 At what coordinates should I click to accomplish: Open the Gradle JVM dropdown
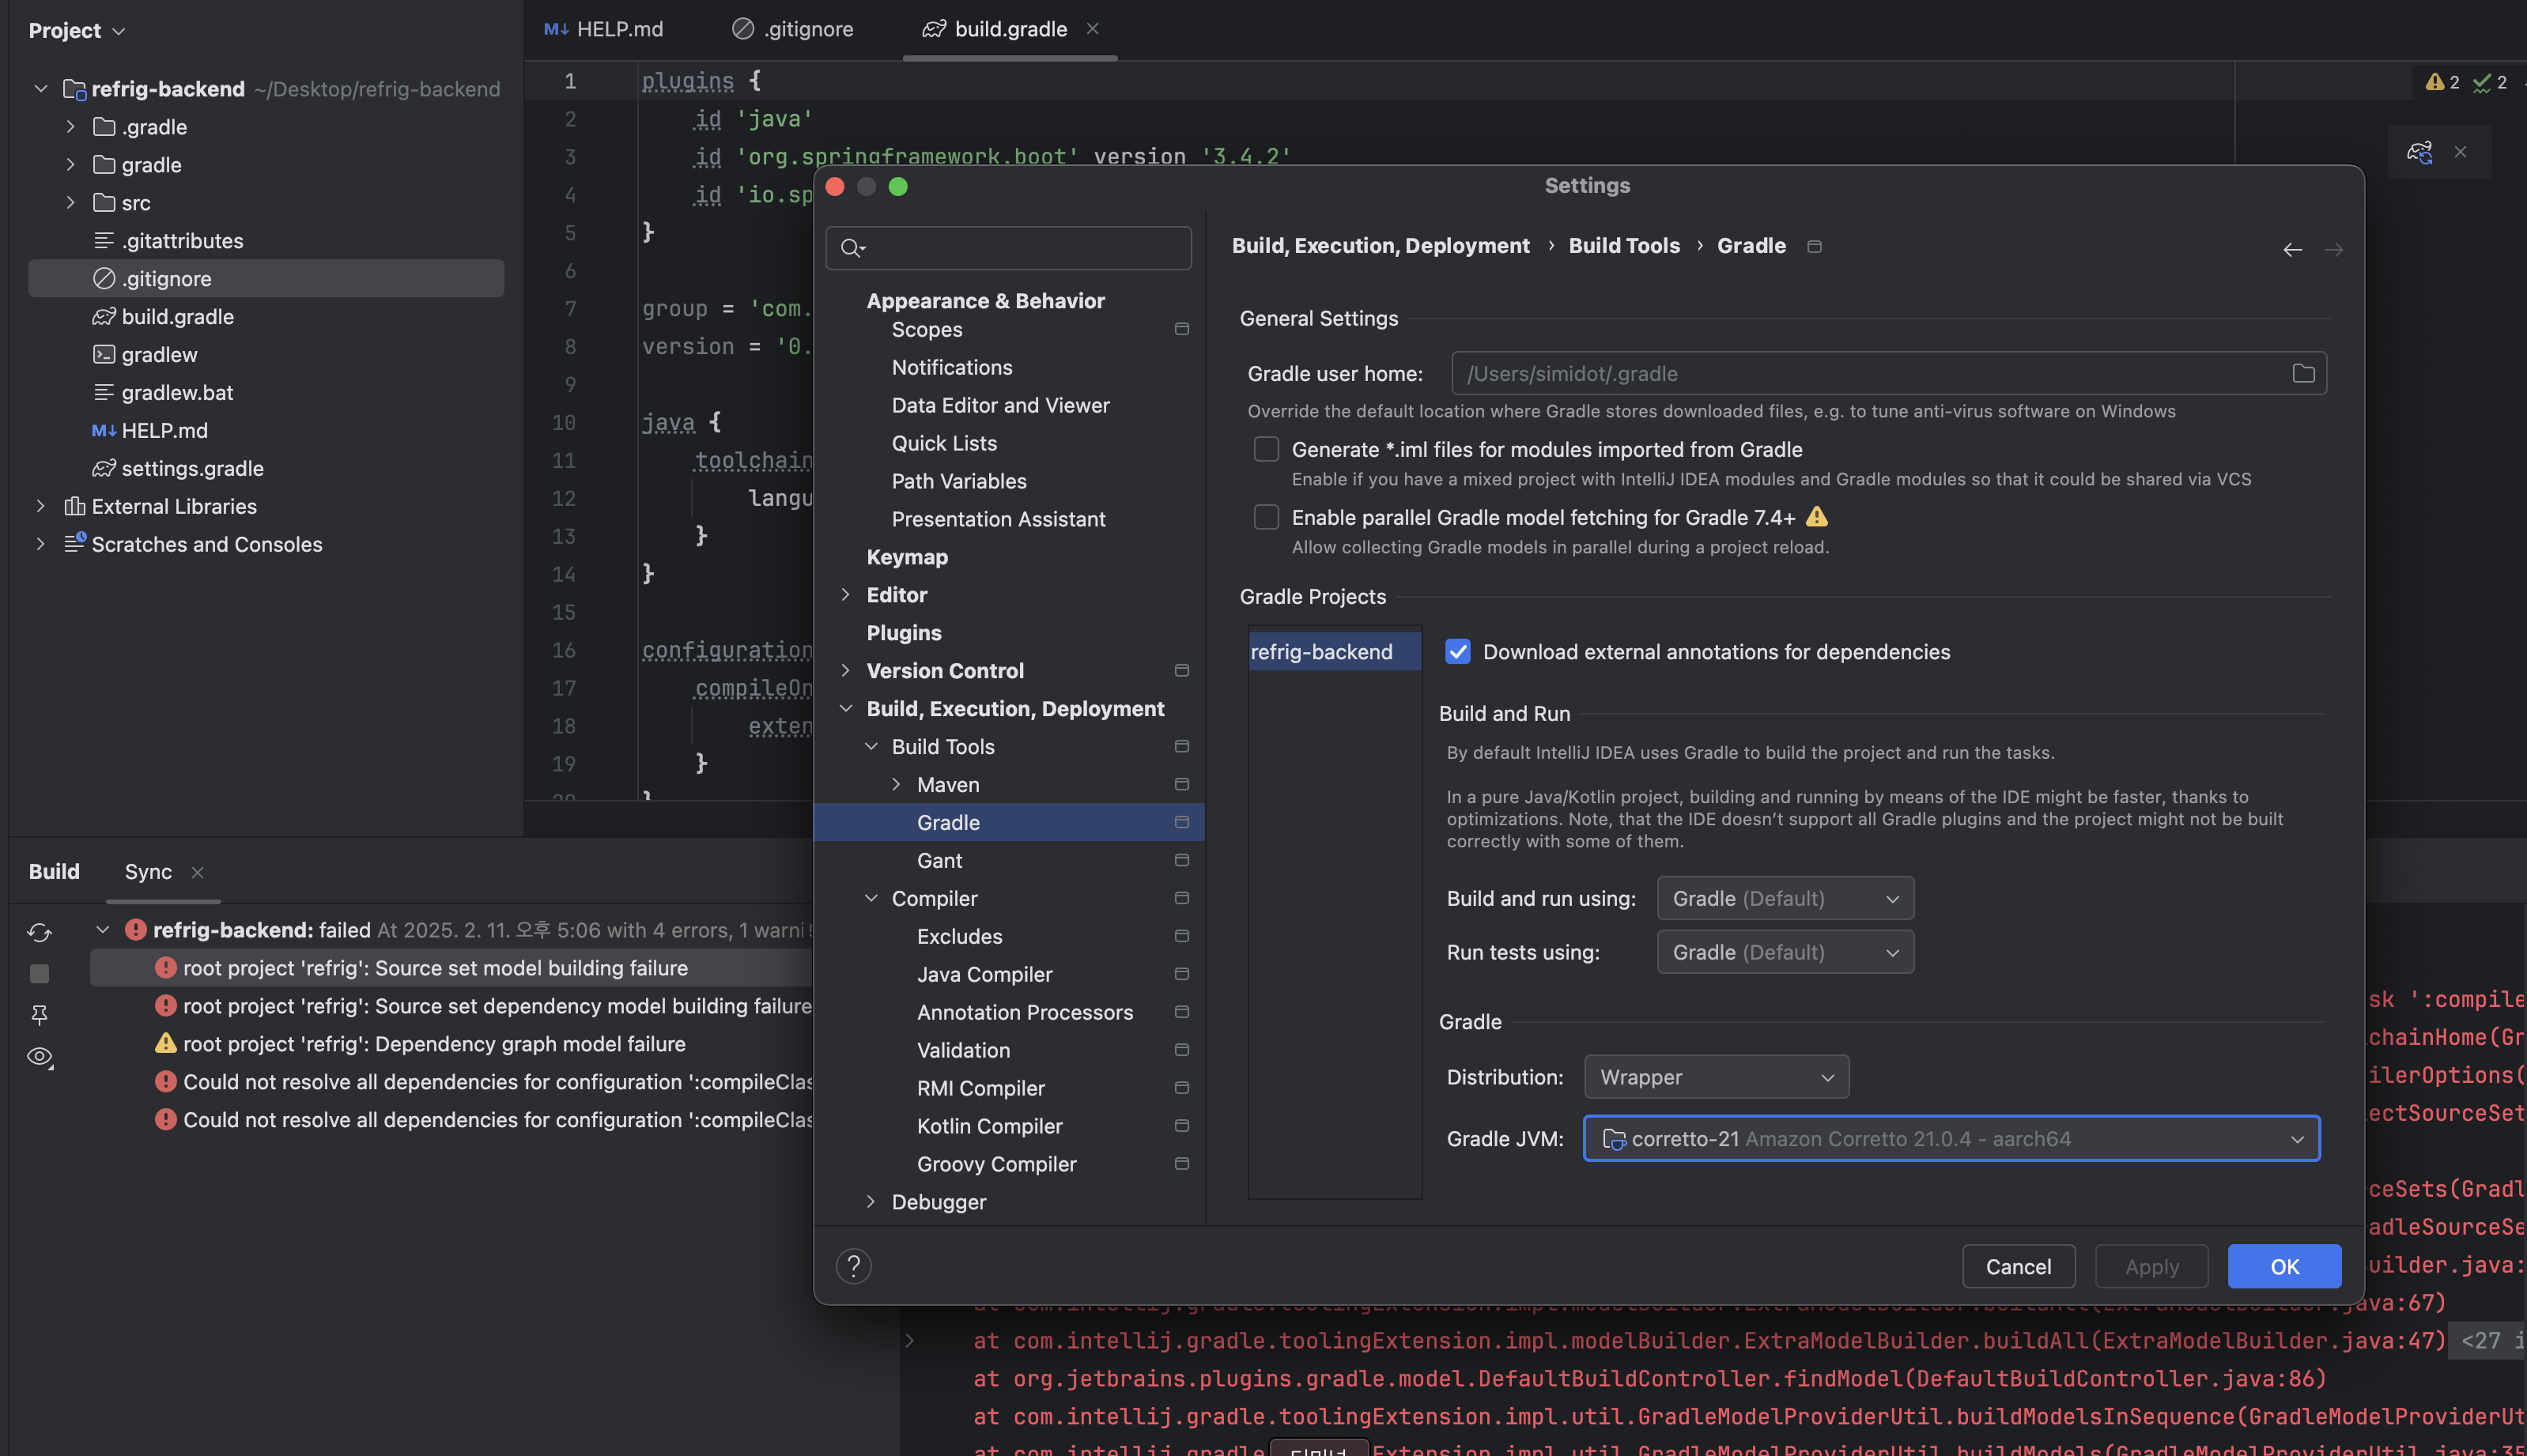1950,1138
